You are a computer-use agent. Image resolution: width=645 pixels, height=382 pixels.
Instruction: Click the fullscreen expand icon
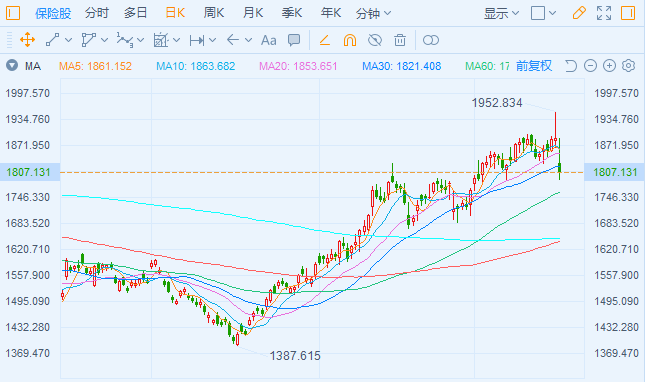coord(604,13)
